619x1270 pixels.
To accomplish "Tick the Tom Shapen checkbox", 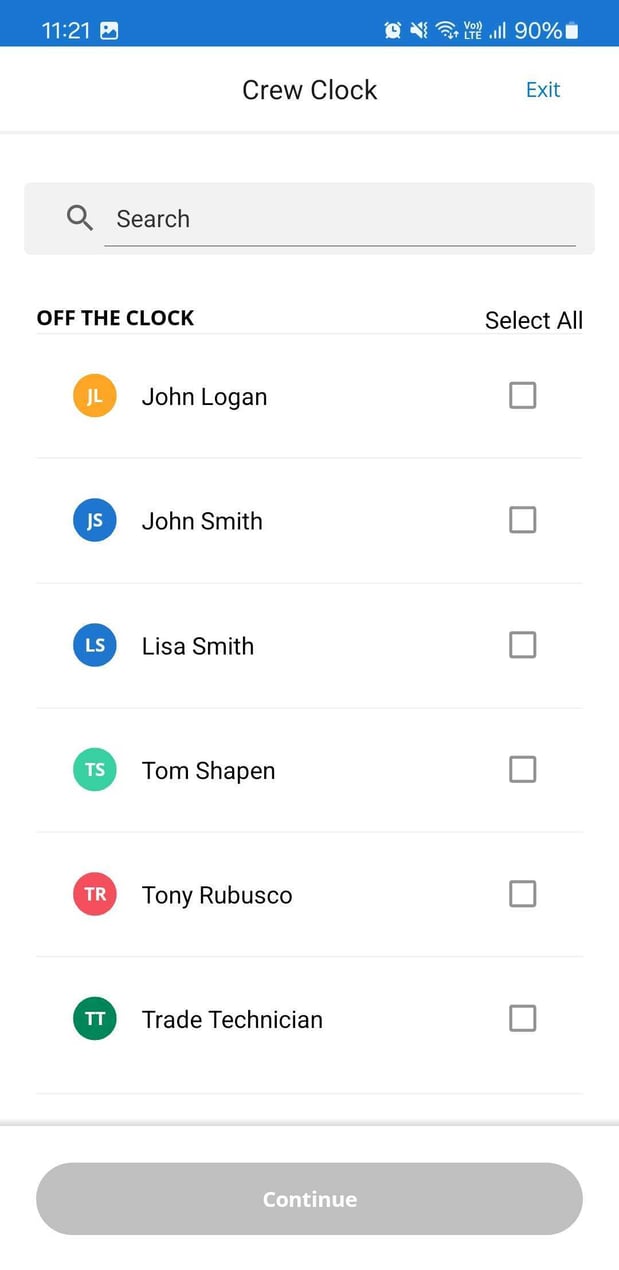I will point(522,769).
